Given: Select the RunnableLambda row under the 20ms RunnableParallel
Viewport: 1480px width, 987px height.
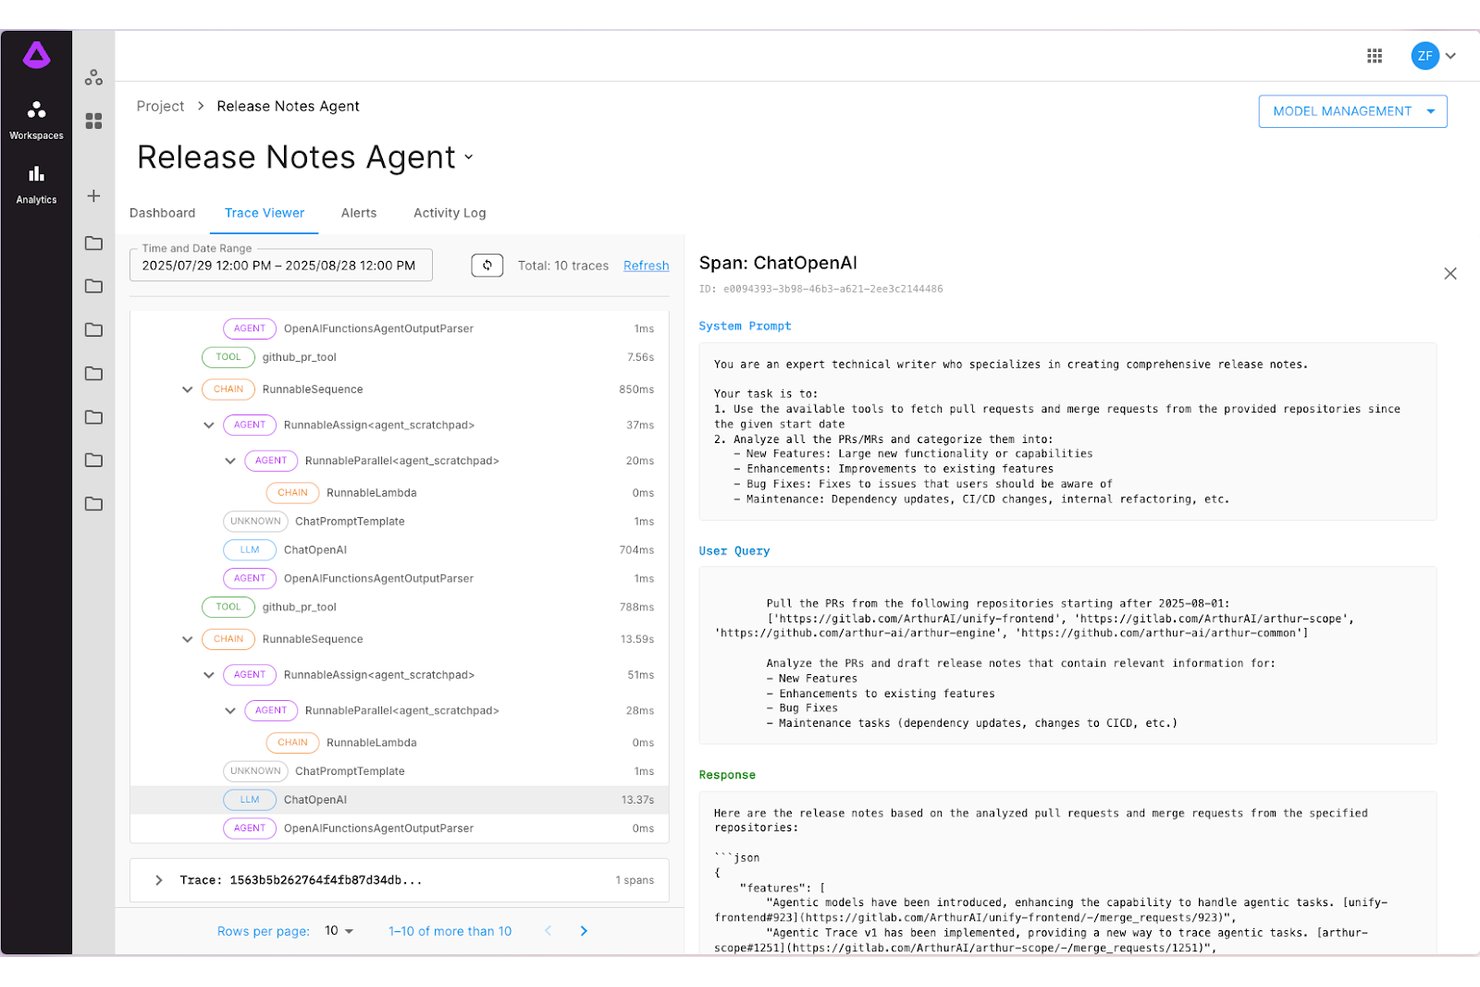Looking at the screenshot, I should (x=399, y=493).
